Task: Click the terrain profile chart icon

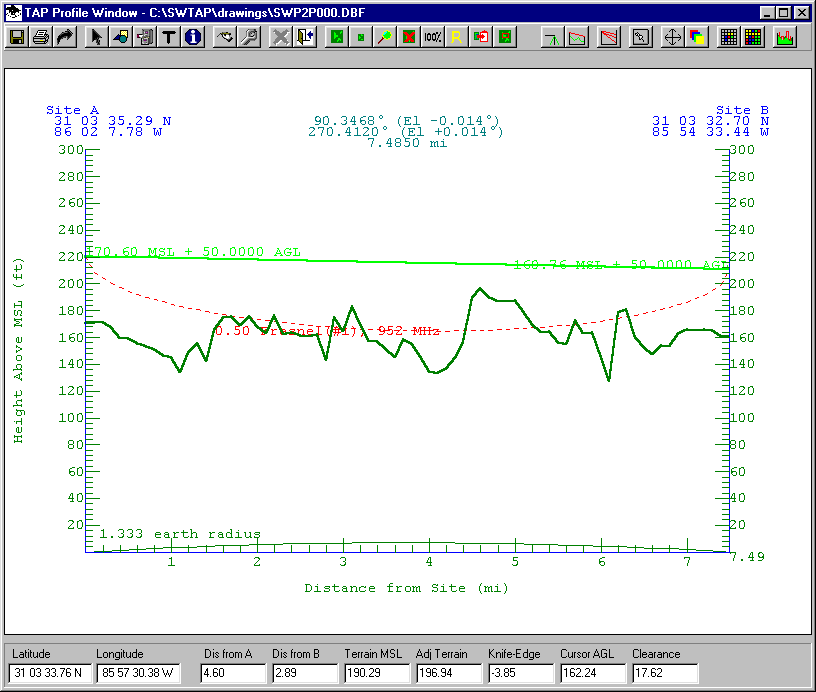Action: point(577,37)
